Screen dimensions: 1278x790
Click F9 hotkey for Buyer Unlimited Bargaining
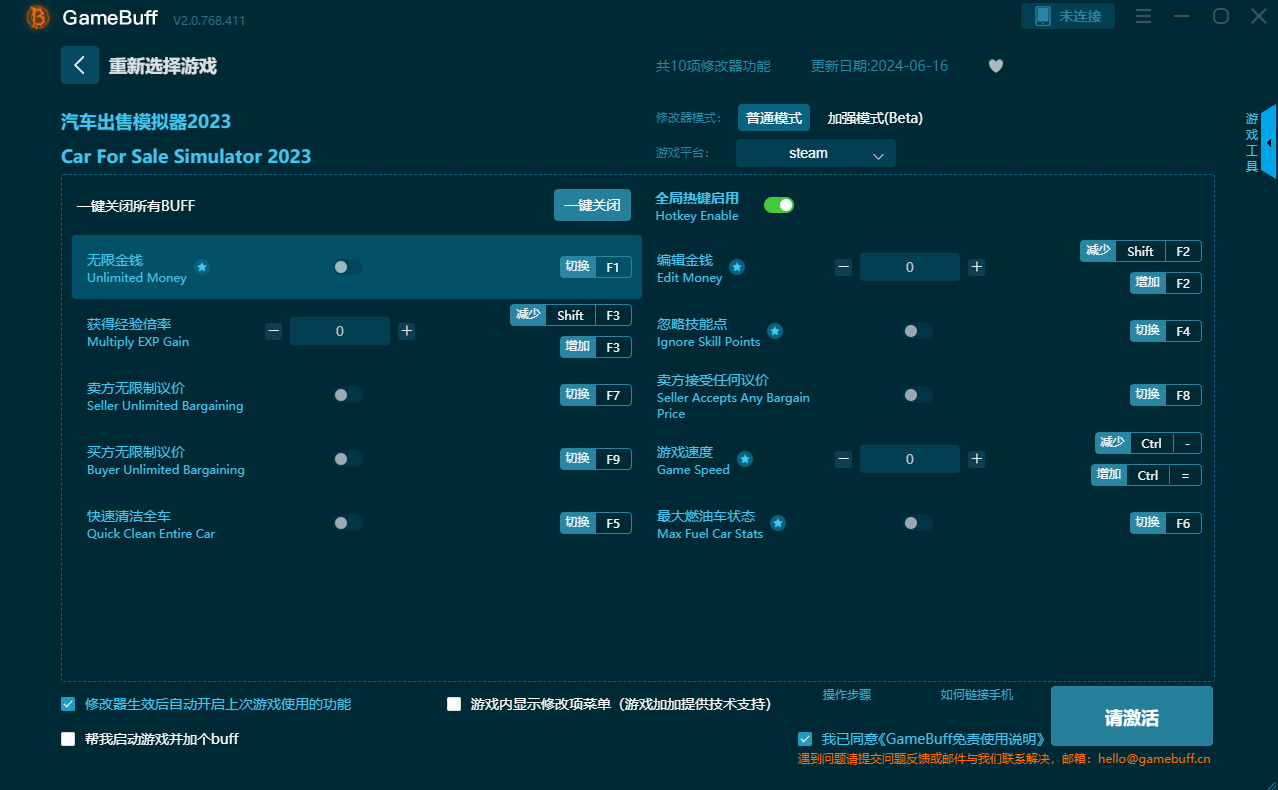pyautogui.click(x=596, y=459)
